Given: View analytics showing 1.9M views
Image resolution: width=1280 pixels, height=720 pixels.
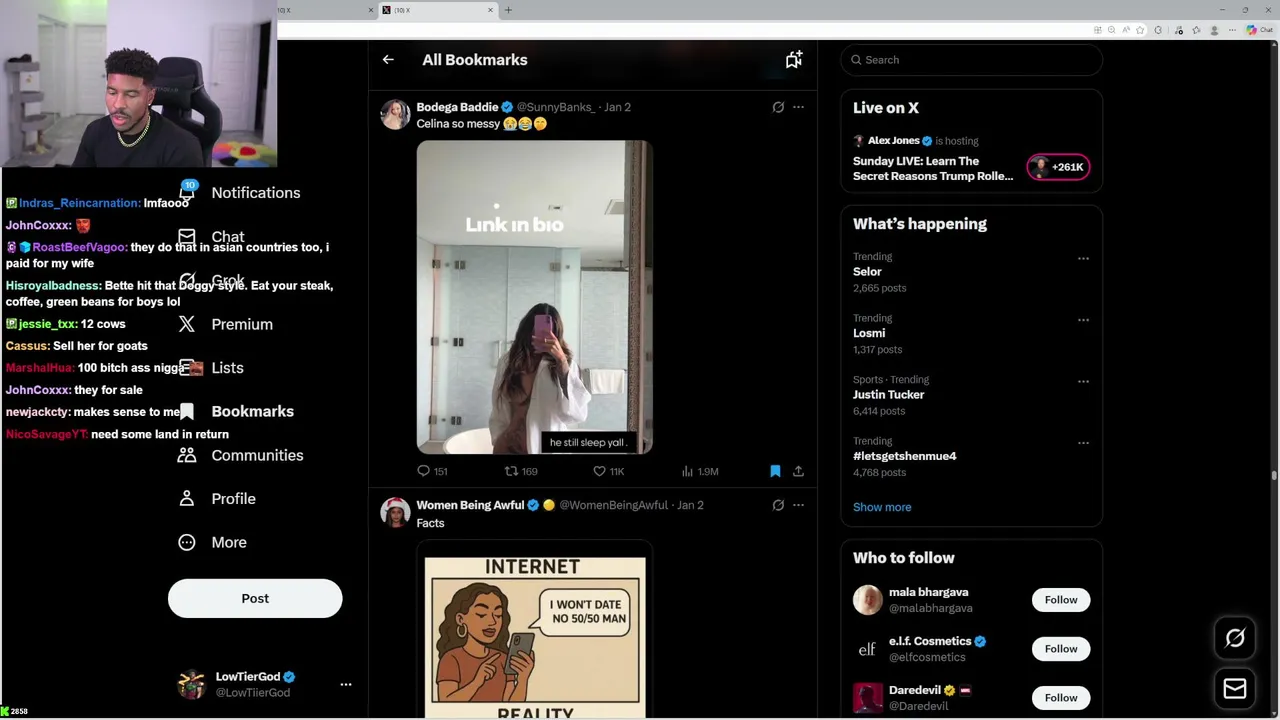Looking at the screenshot, I should point(700,471).
